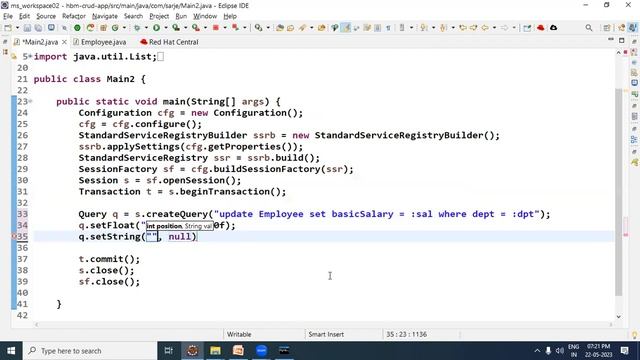The height and width of the screenshot is (360, 640).
Task: Close the Main2.java tab
Action: pos(64,42)
